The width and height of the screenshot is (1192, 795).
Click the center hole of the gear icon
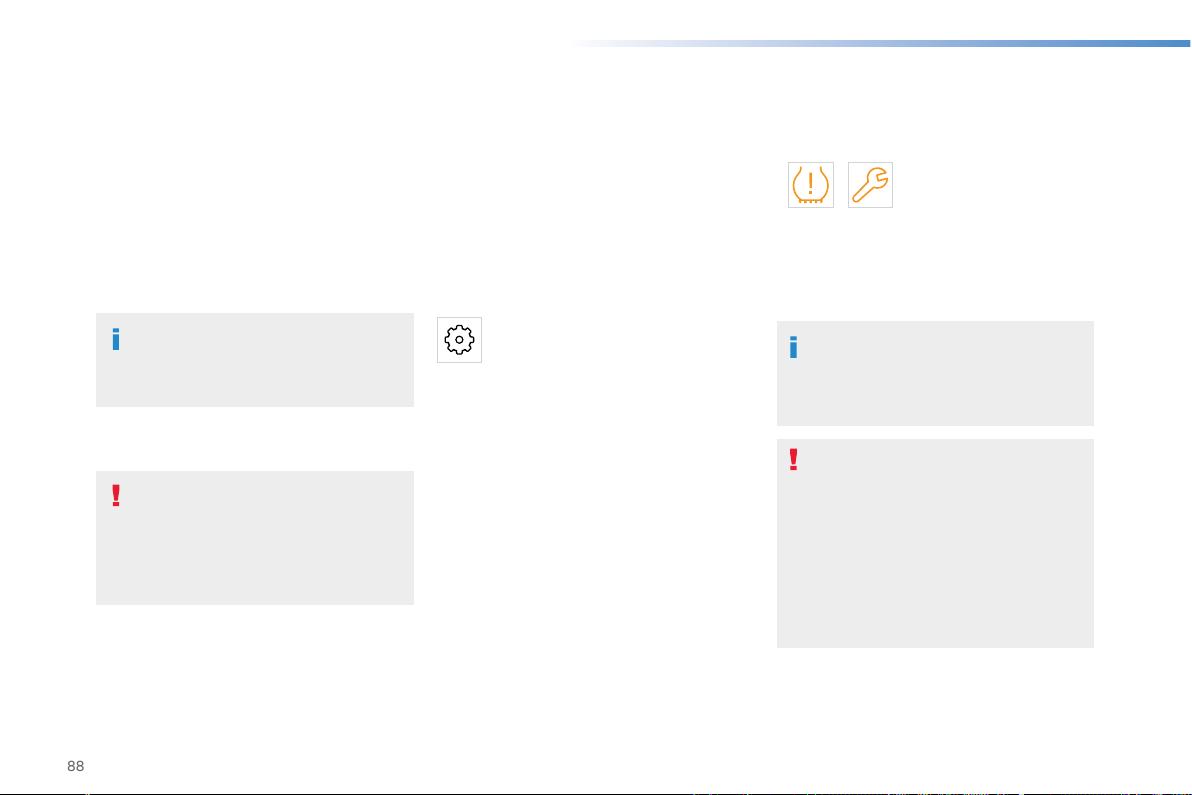(459, 340)
